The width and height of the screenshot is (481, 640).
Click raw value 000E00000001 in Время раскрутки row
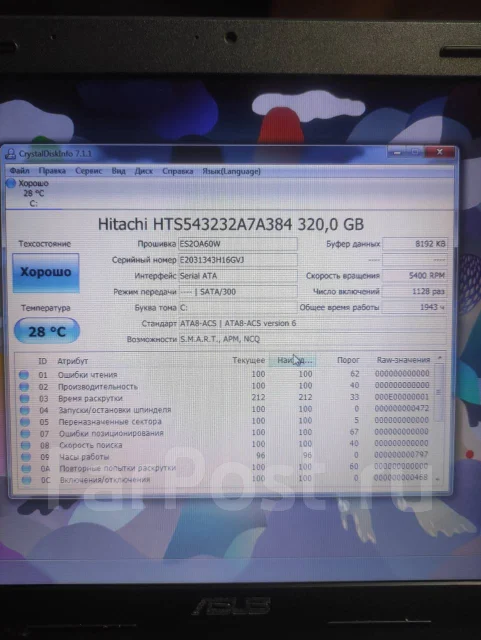402,397
